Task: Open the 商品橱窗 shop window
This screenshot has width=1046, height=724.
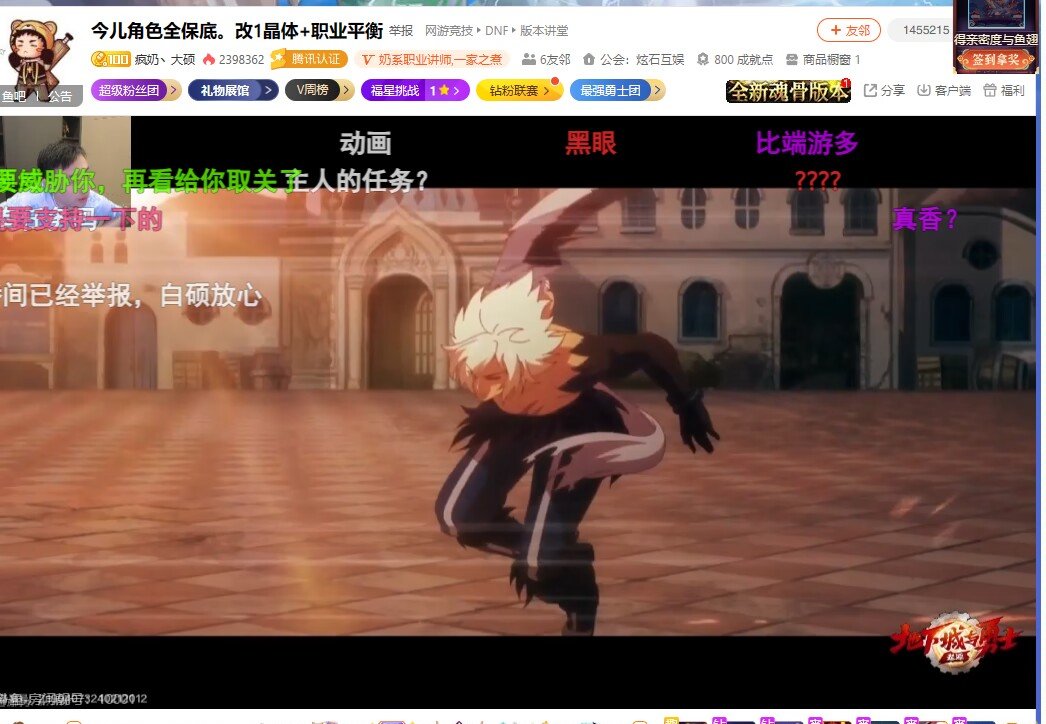Action: click(x=823, y=59)
